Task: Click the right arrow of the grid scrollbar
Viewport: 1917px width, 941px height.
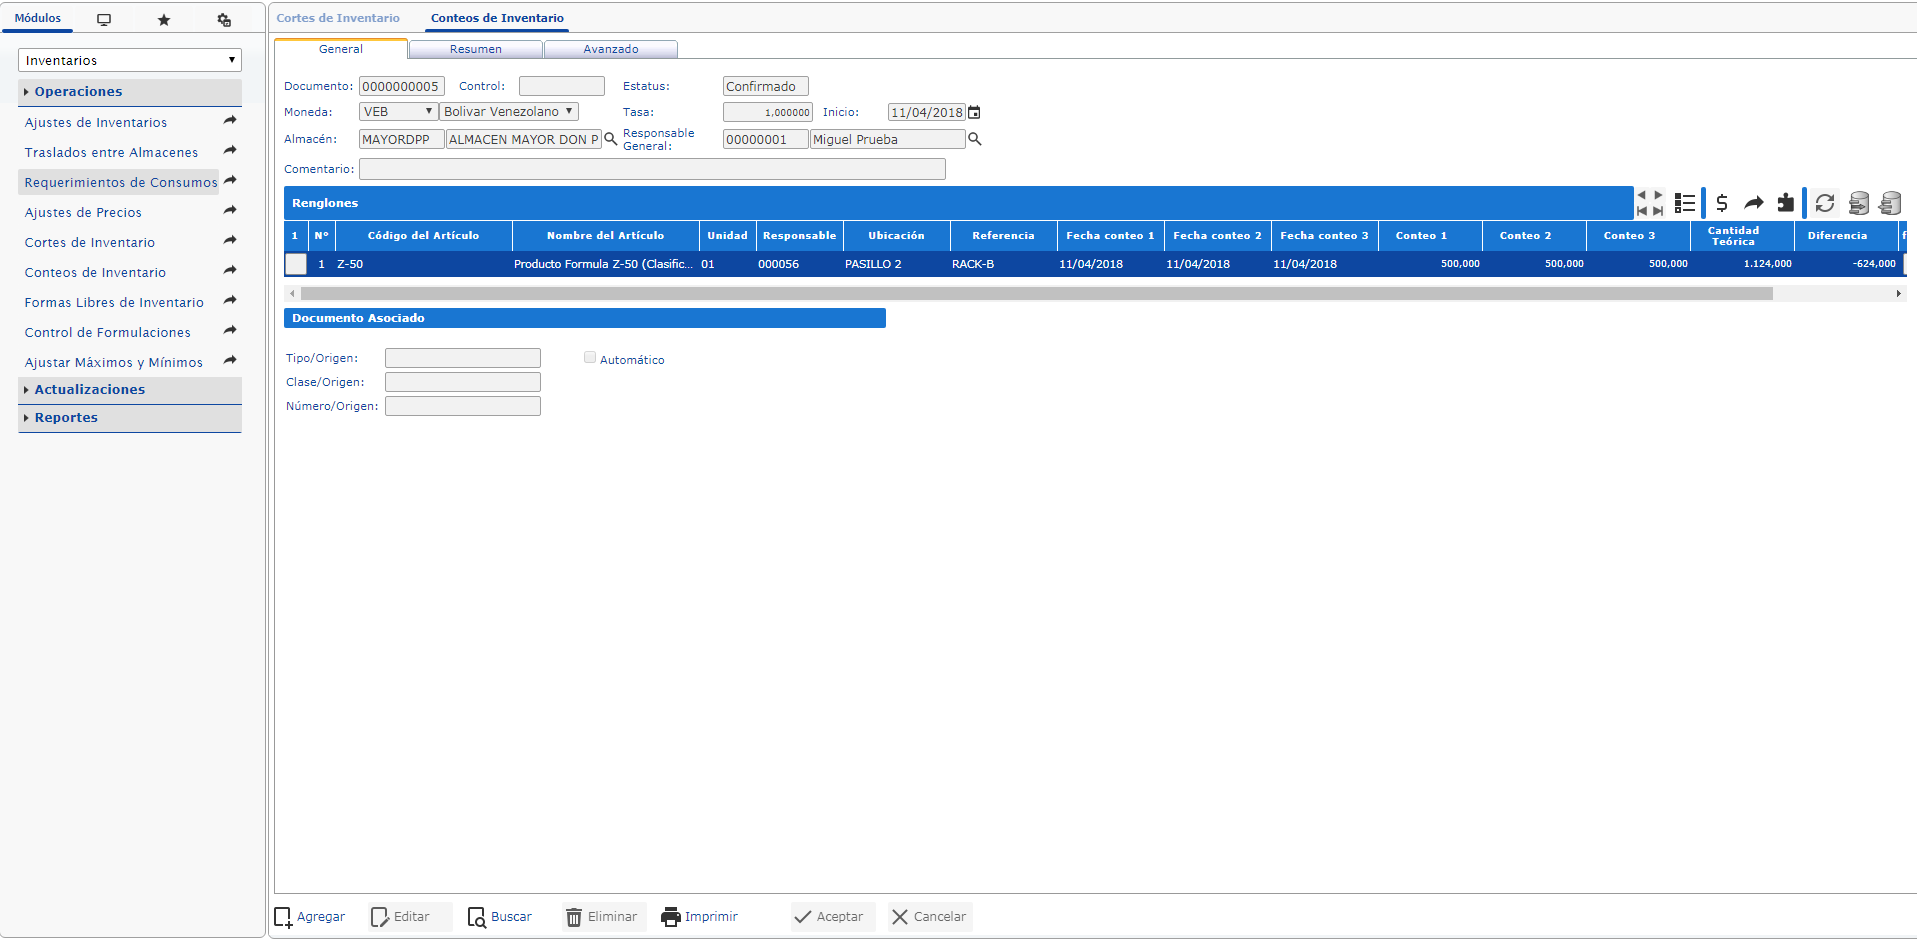Action: (1898, 294)
